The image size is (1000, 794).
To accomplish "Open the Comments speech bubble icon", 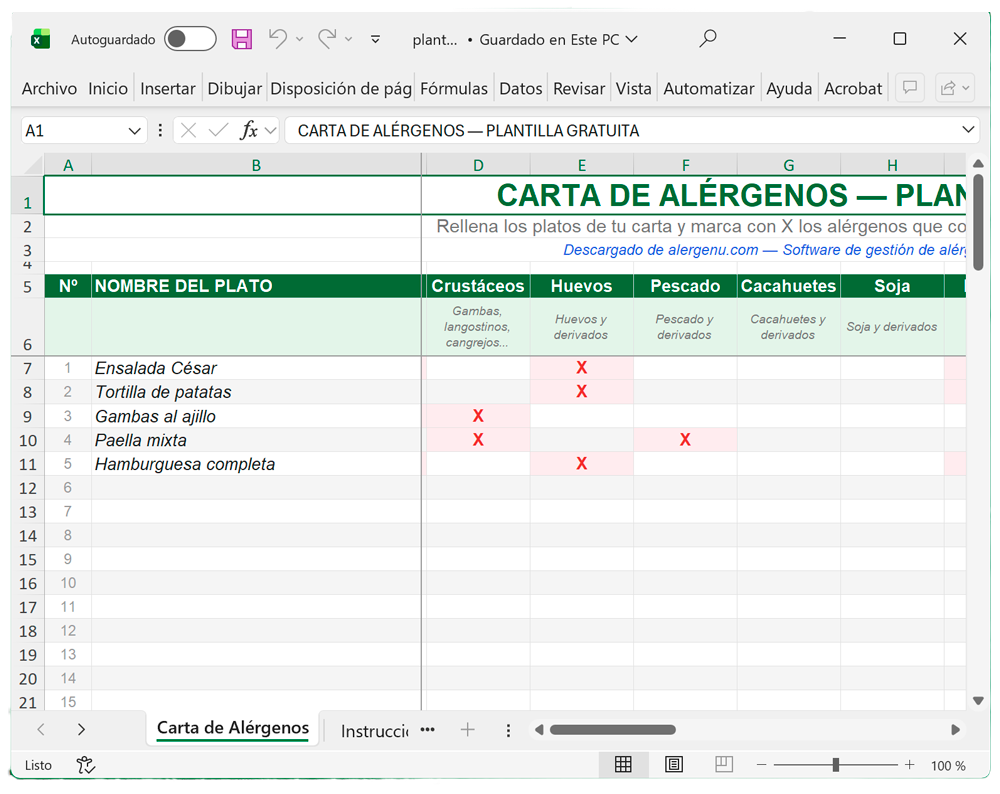I will pos(909,88).
